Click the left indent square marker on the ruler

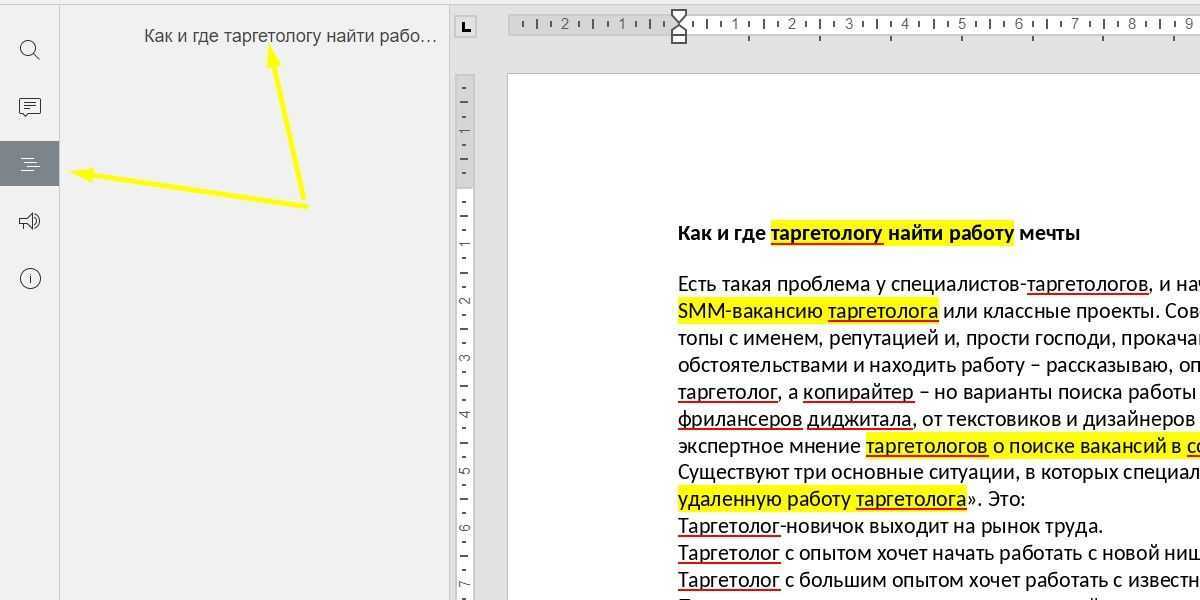pyautogui.click(x=679, y=38)
